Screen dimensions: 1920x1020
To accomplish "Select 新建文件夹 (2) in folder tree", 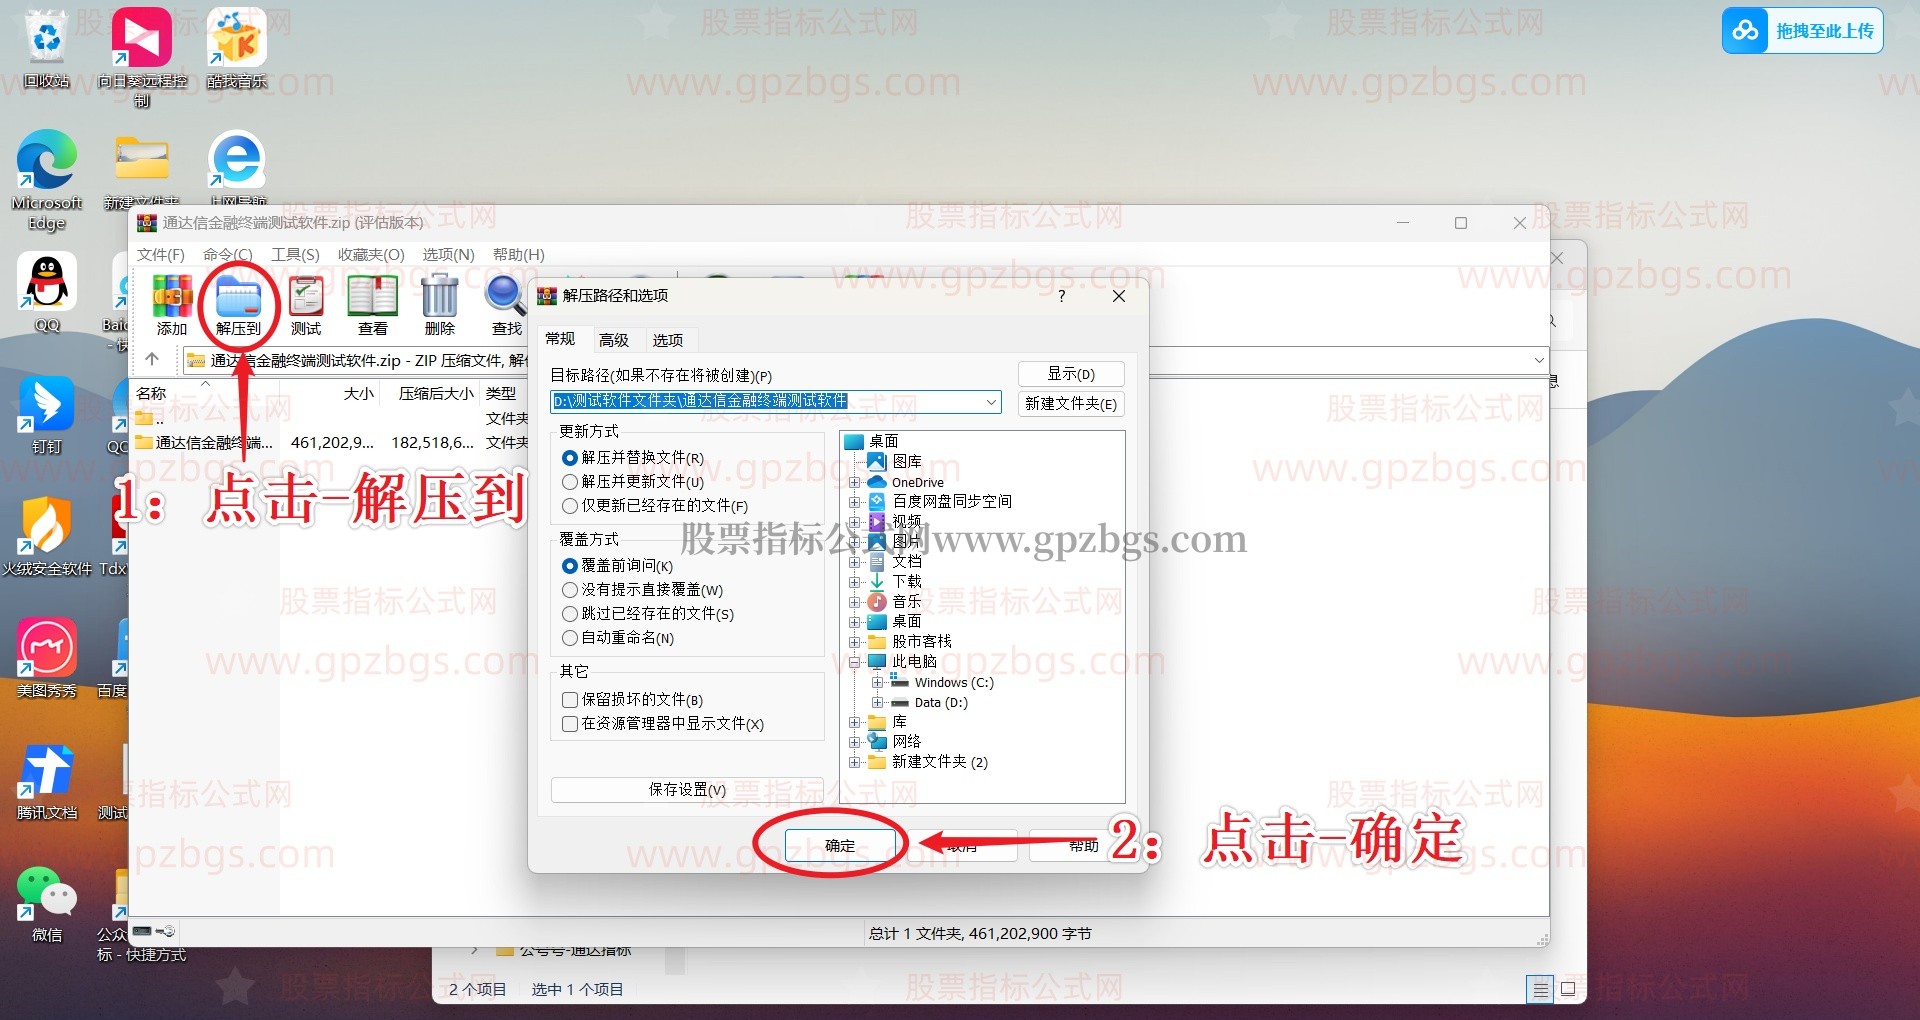I will [940, 762].
